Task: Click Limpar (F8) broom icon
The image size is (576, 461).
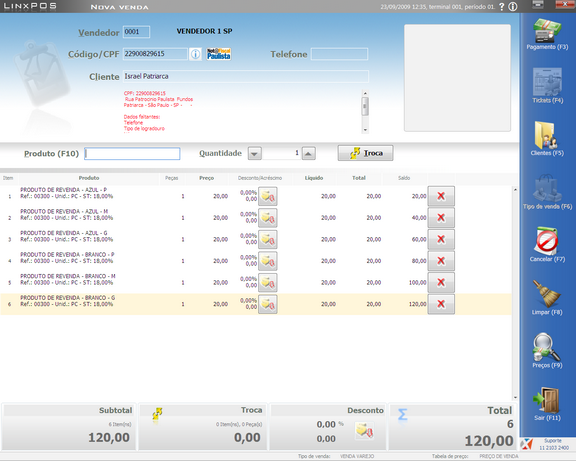Action: (x=547, y=298)
